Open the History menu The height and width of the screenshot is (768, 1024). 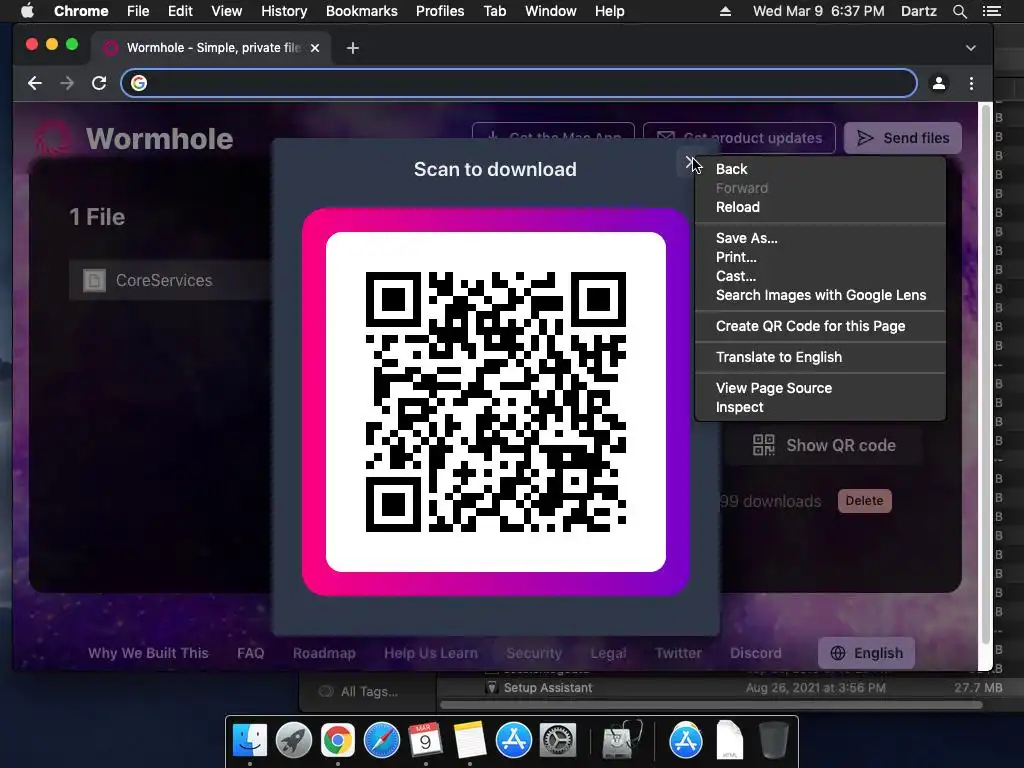coord(284,11)
